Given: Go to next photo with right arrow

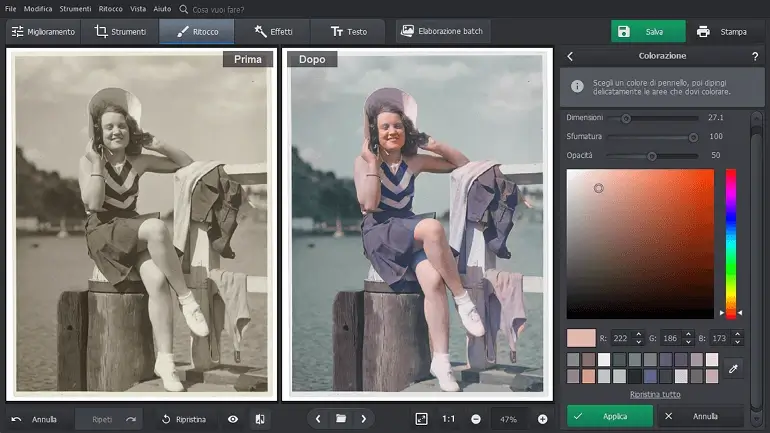Looking at the screenshot, I should 363,419.
